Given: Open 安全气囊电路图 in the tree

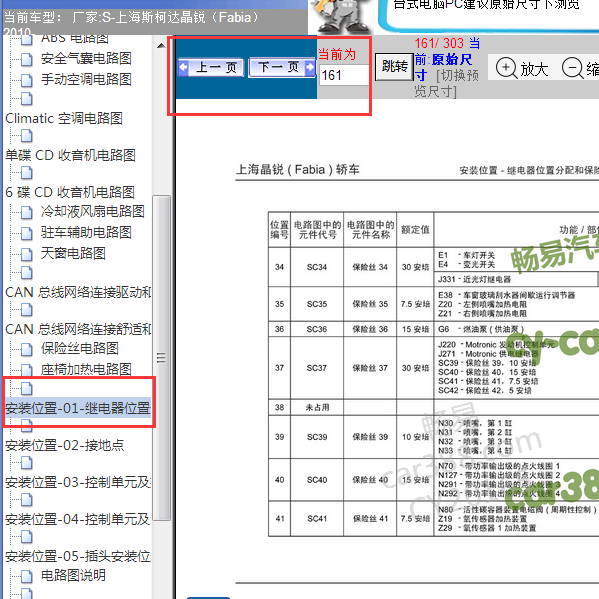Looking at the screenshot, I should click(86, 58).
